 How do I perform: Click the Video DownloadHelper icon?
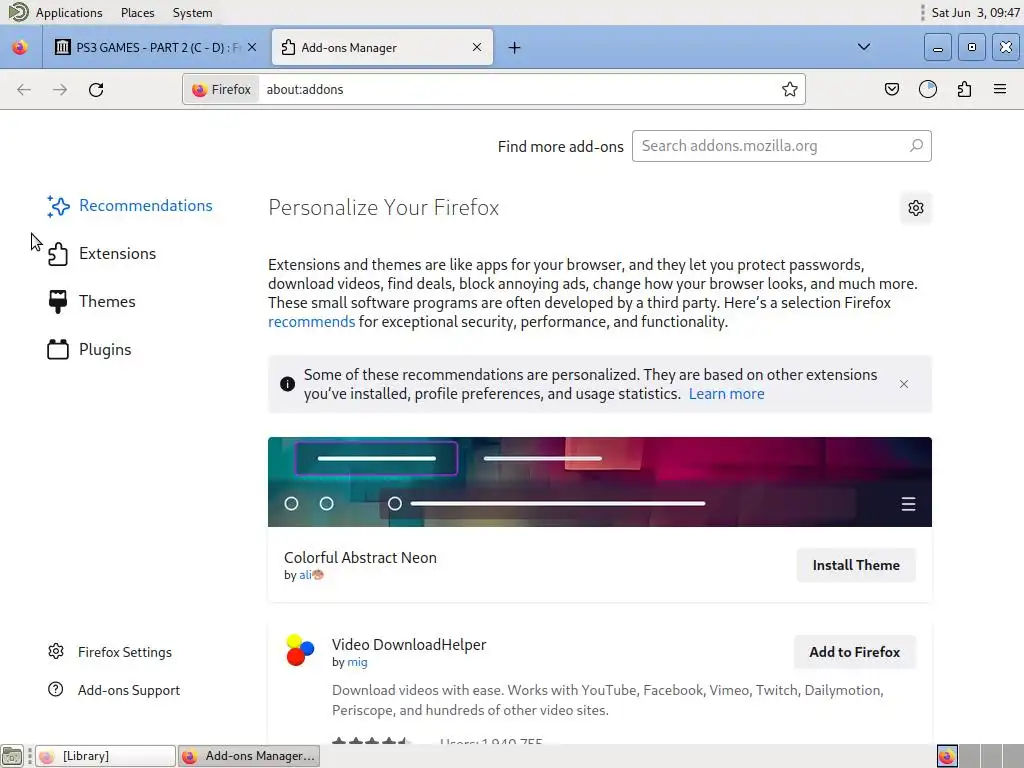pos(300,650)
